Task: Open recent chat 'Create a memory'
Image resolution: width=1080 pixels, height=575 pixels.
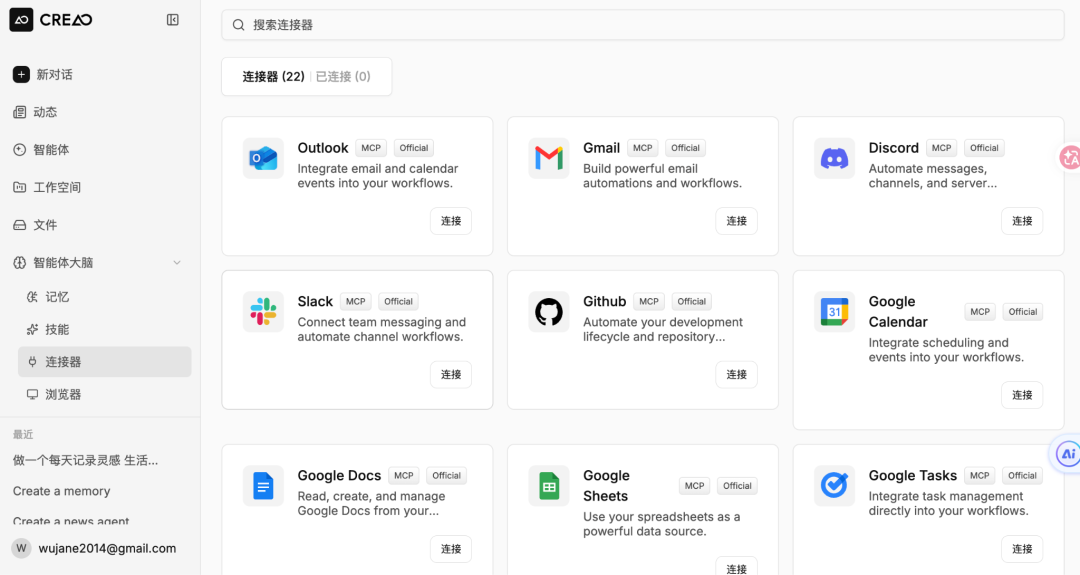Action: (x=62, y=491)
